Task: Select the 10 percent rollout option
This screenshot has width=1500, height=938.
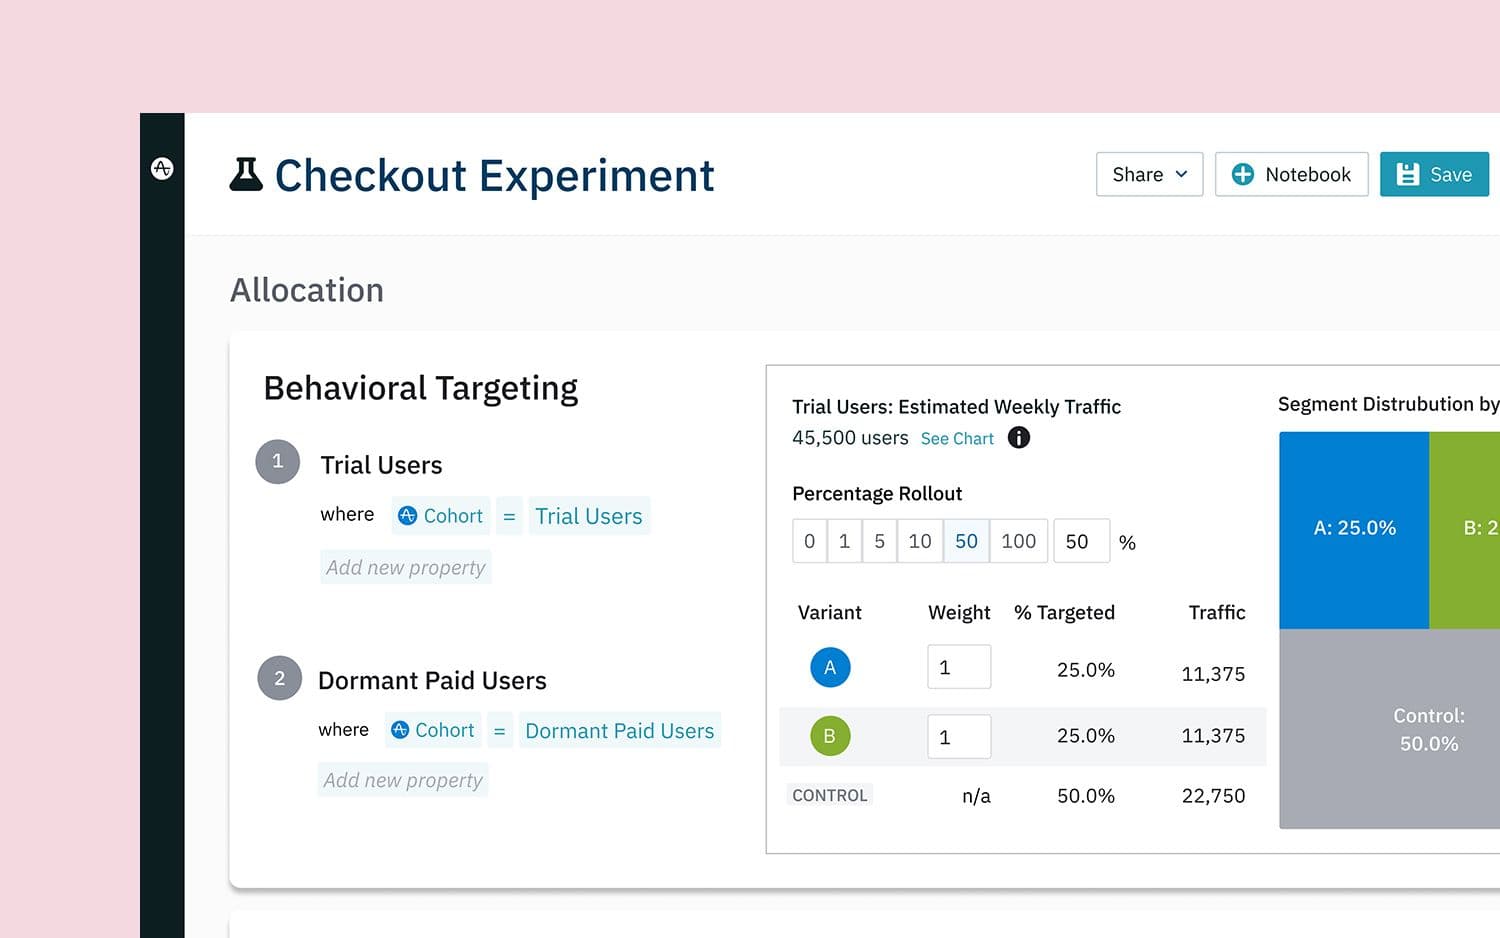Action: pos(919,541)
